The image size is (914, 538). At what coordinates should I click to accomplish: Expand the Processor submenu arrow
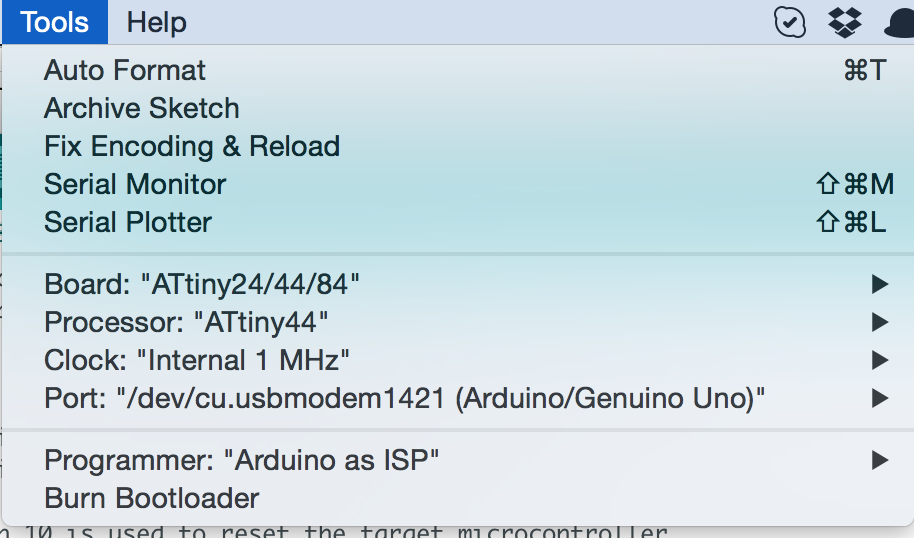coord(880,322)
